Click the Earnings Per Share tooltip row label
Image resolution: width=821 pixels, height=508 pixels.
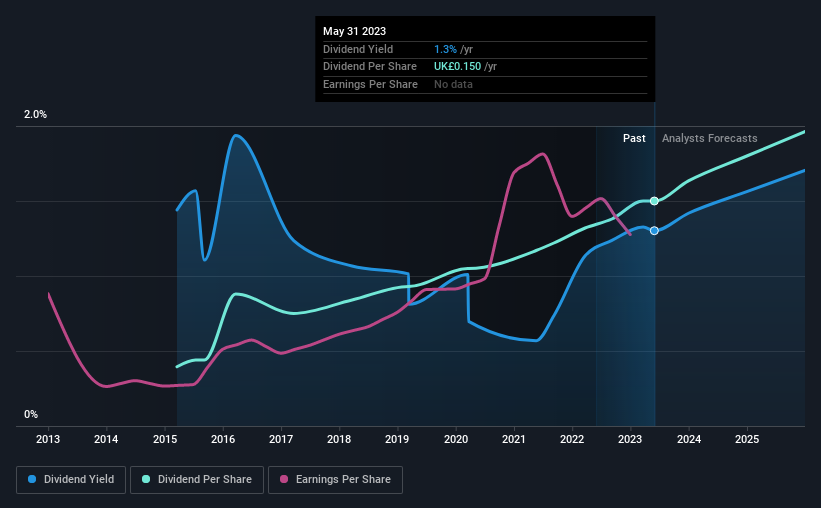(370, 84)
